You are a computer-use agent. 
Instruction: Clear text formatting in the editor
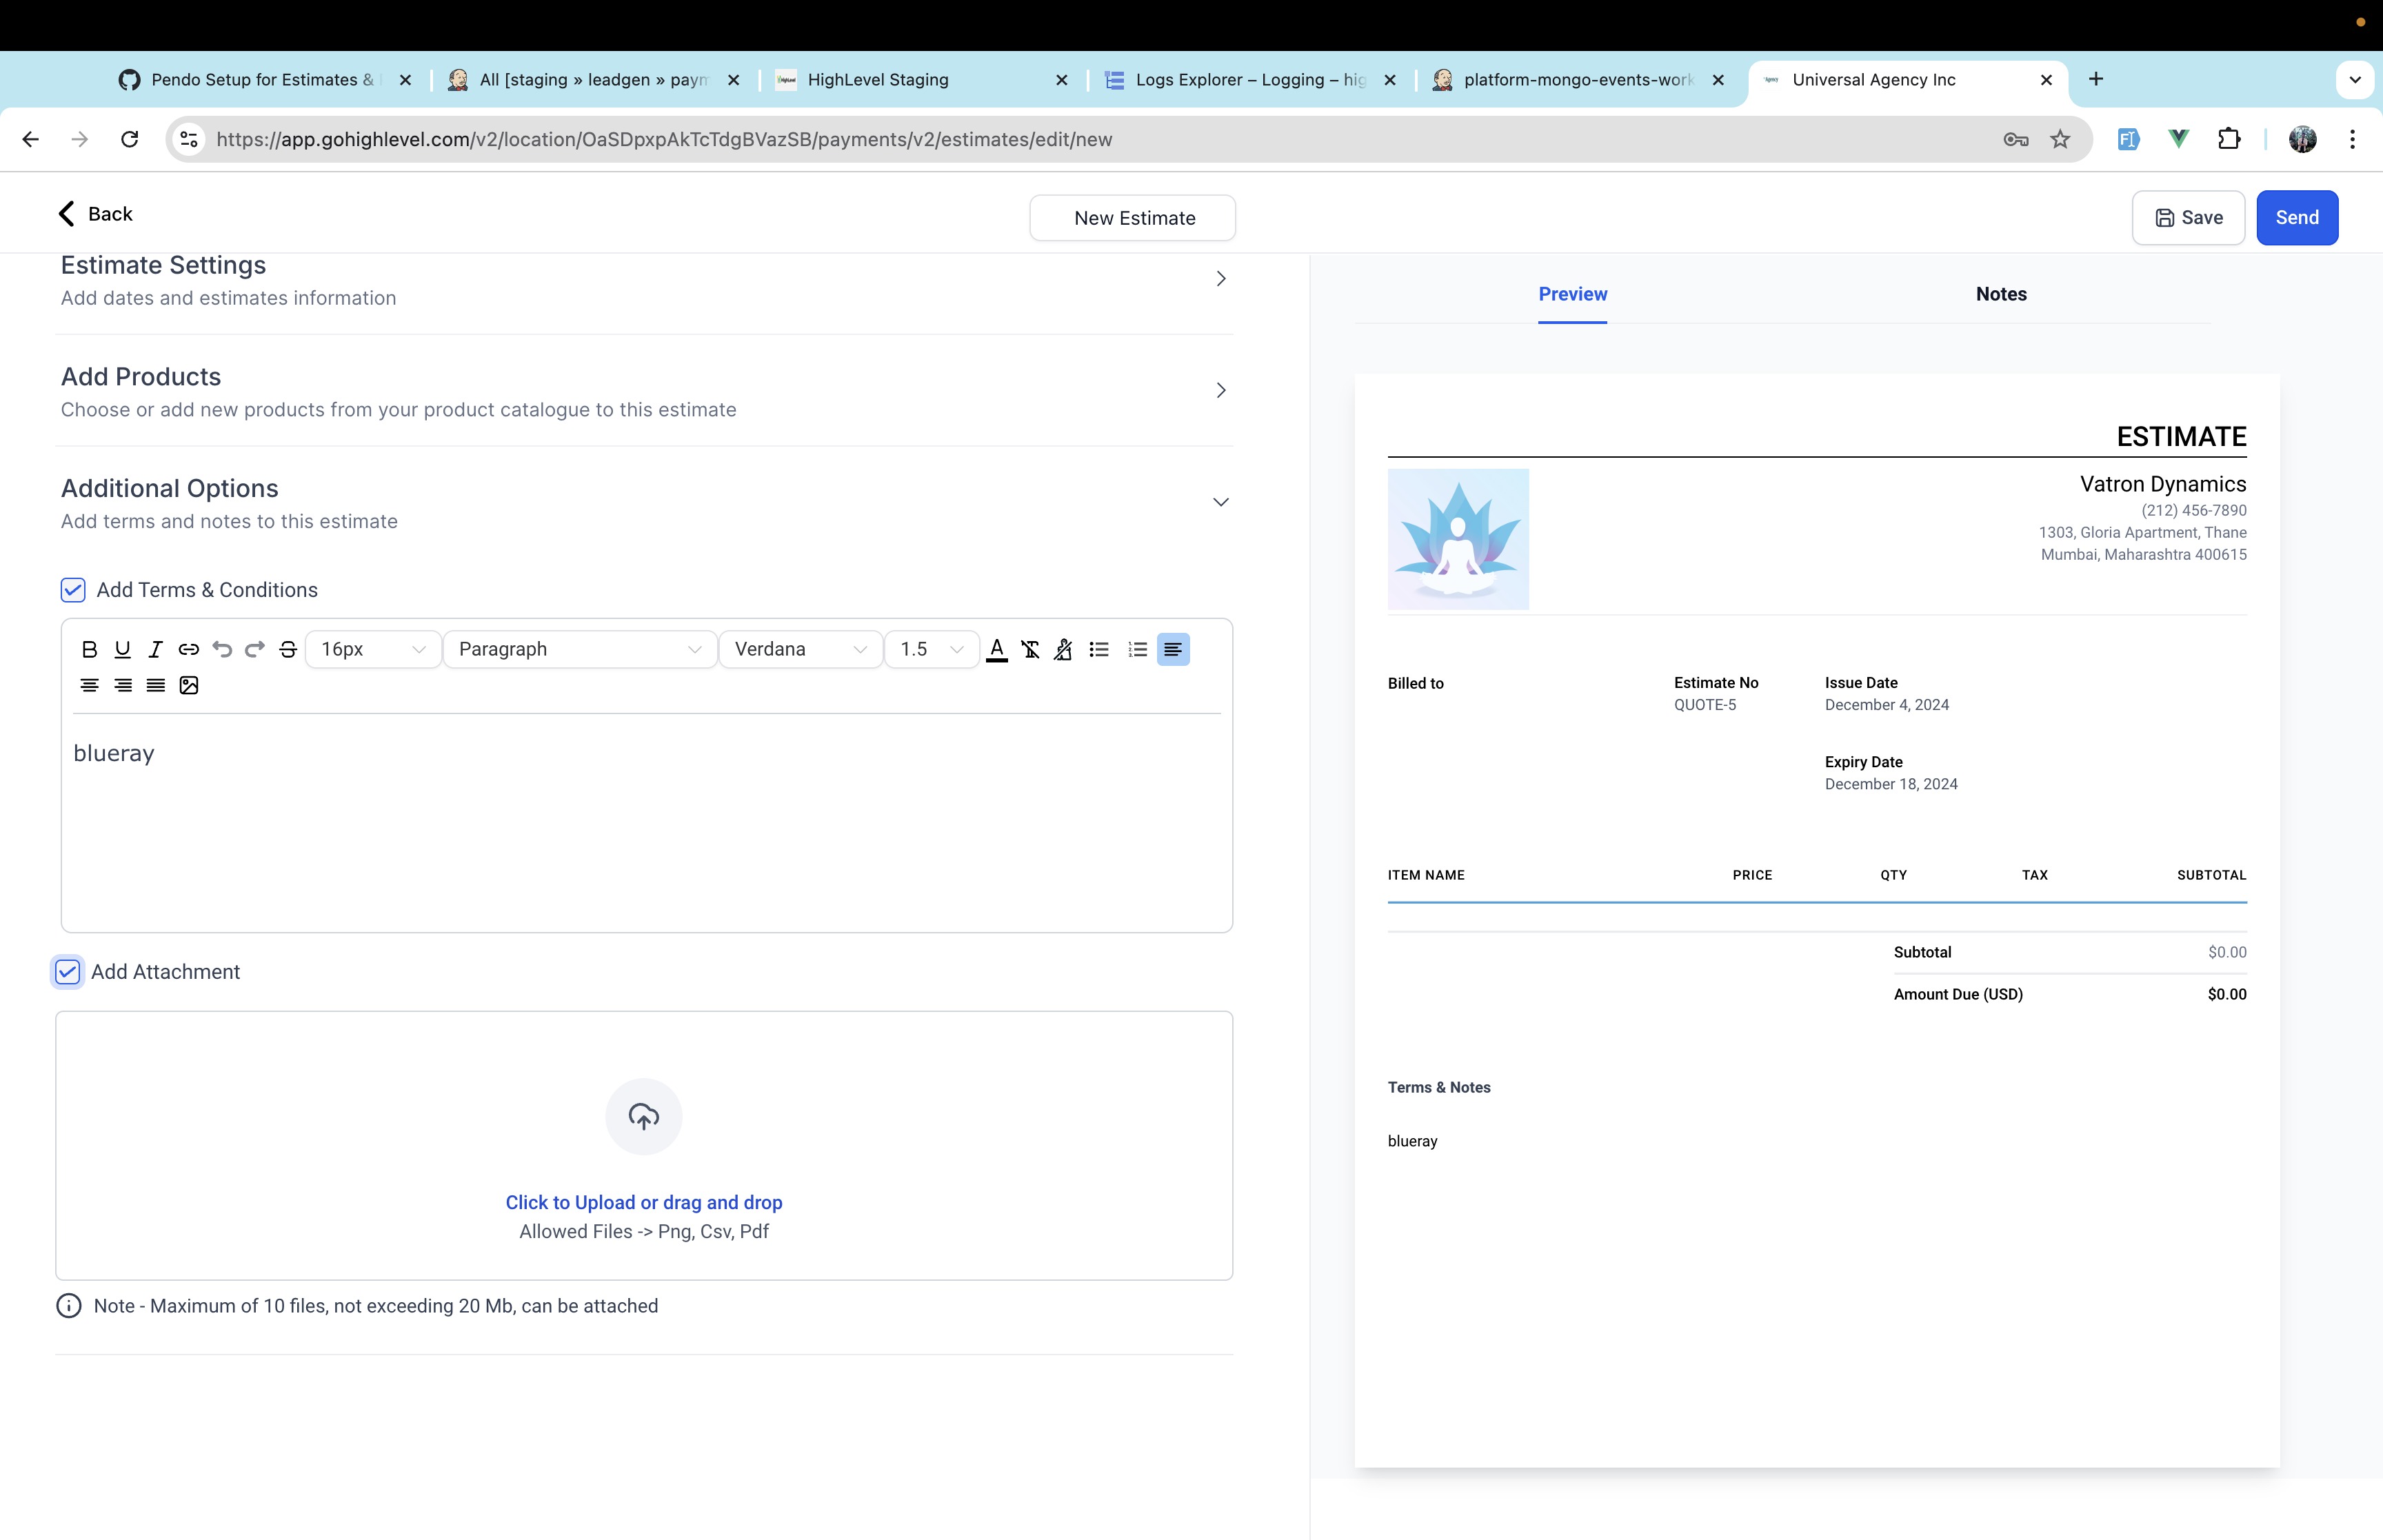coord(1030,649)
